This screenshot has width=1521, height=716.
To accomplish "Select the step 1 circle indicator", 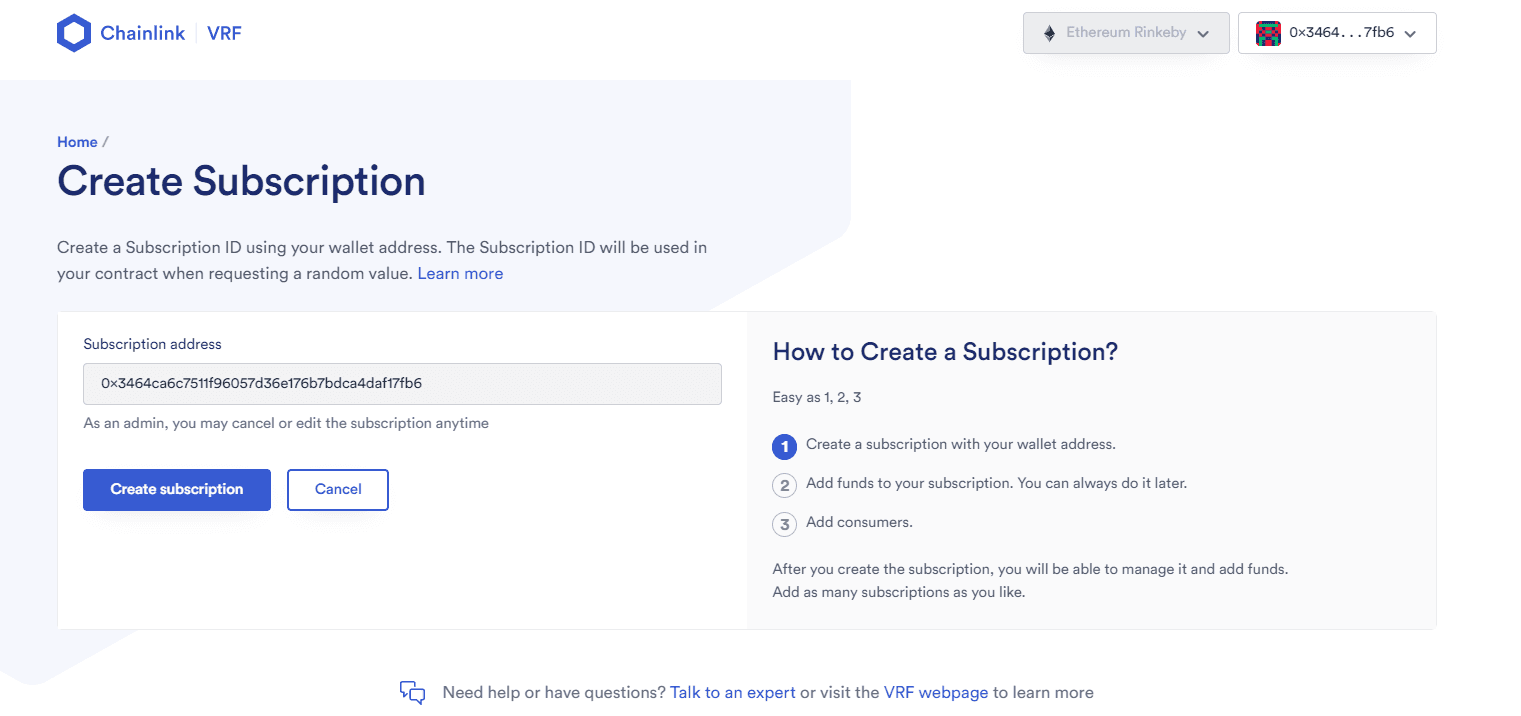I will point(785,446).
